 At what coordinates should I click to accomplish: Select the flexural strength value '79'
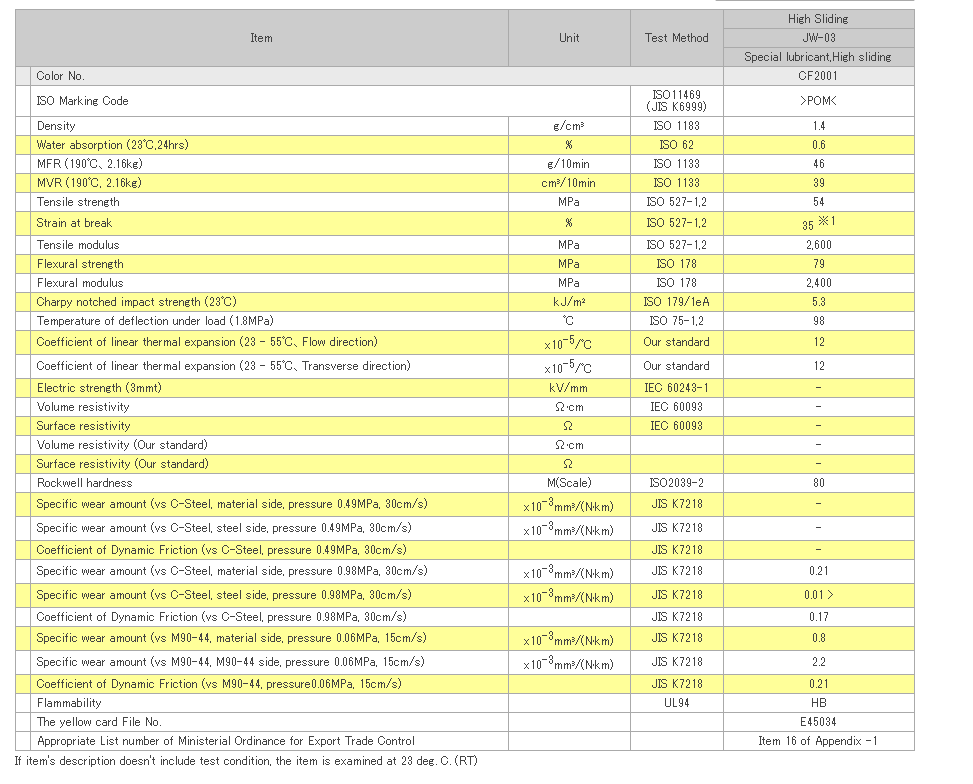(818, 264)
